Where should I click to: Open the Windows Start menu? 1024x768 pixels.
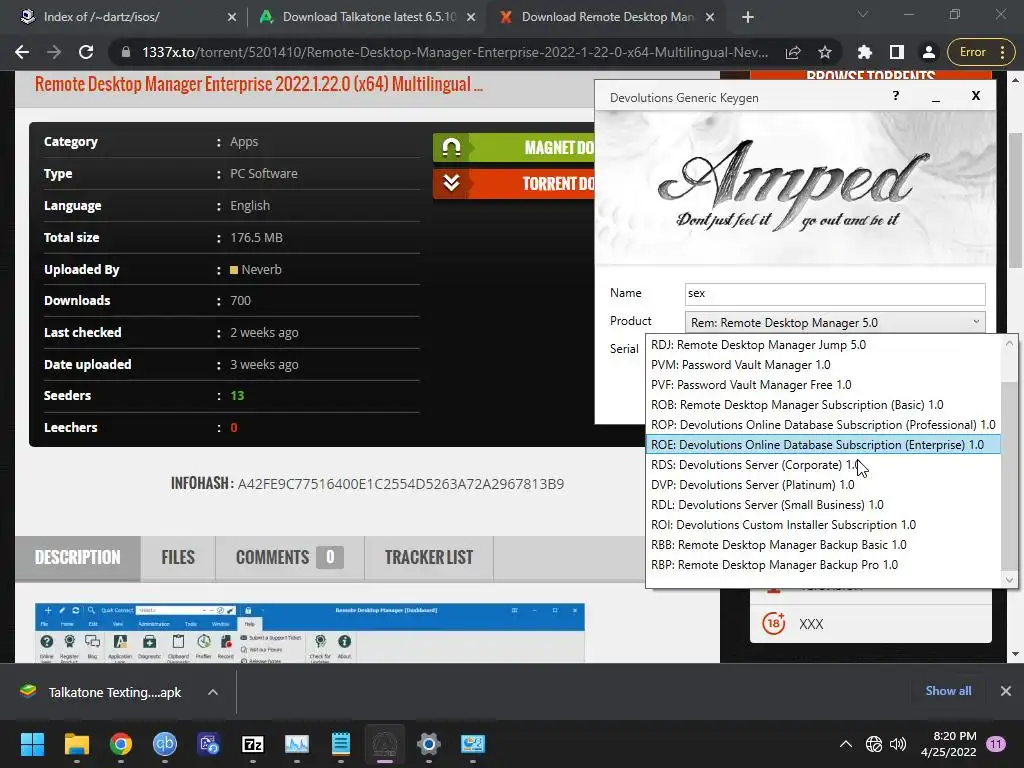pyautogui.click(x=32, y=744)
